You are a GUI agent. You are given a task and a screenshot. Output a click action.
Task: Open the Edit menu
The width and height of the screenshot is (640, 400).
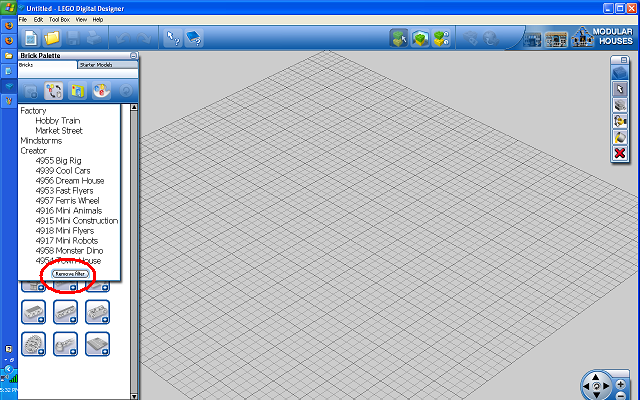tap(38, 20)
